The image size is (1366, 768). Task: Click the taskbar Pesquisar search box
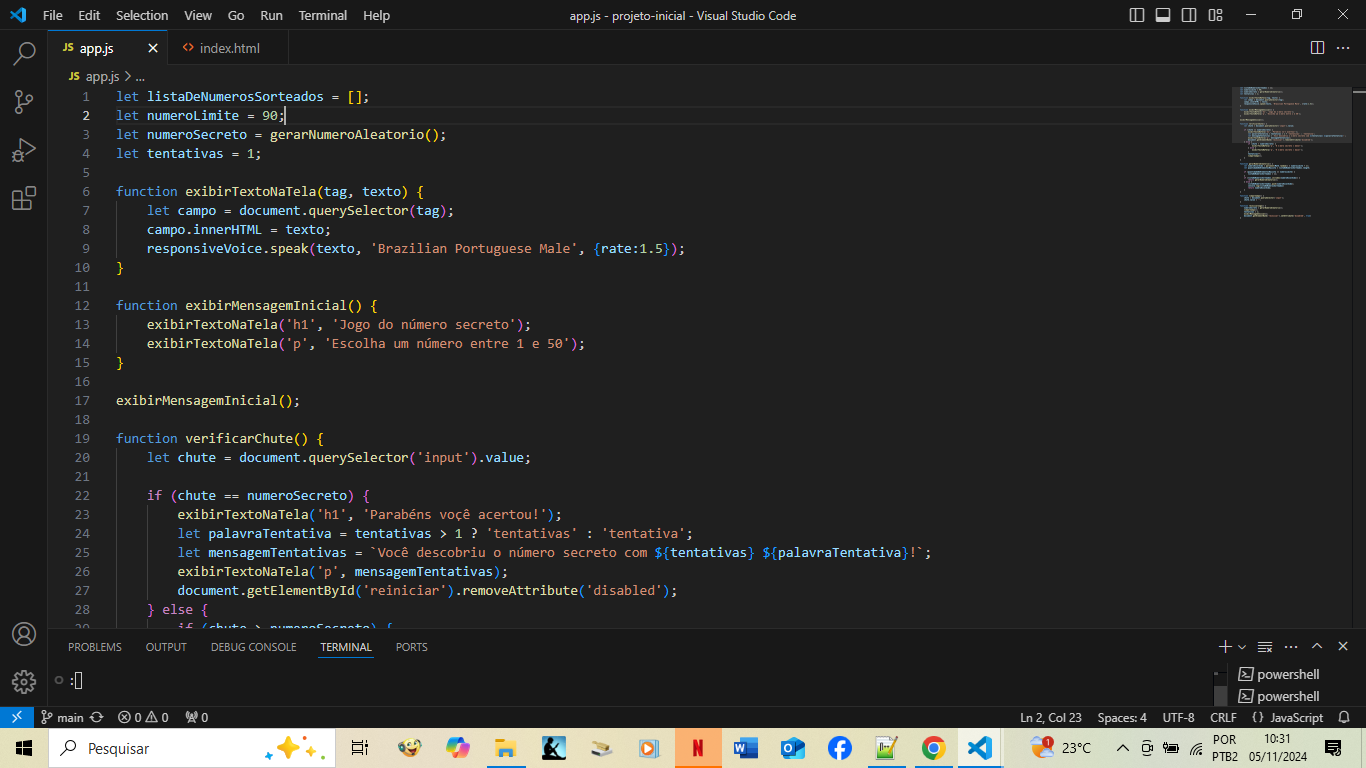coord(190,748)
